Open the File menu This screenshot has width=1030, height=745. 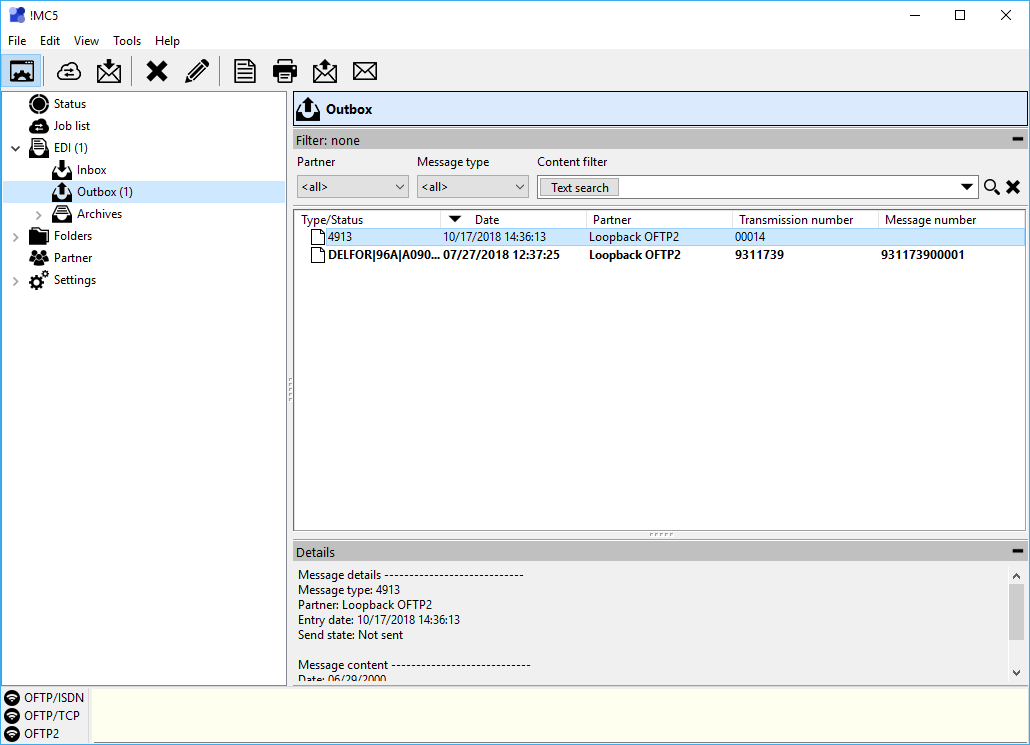(17, 41)
